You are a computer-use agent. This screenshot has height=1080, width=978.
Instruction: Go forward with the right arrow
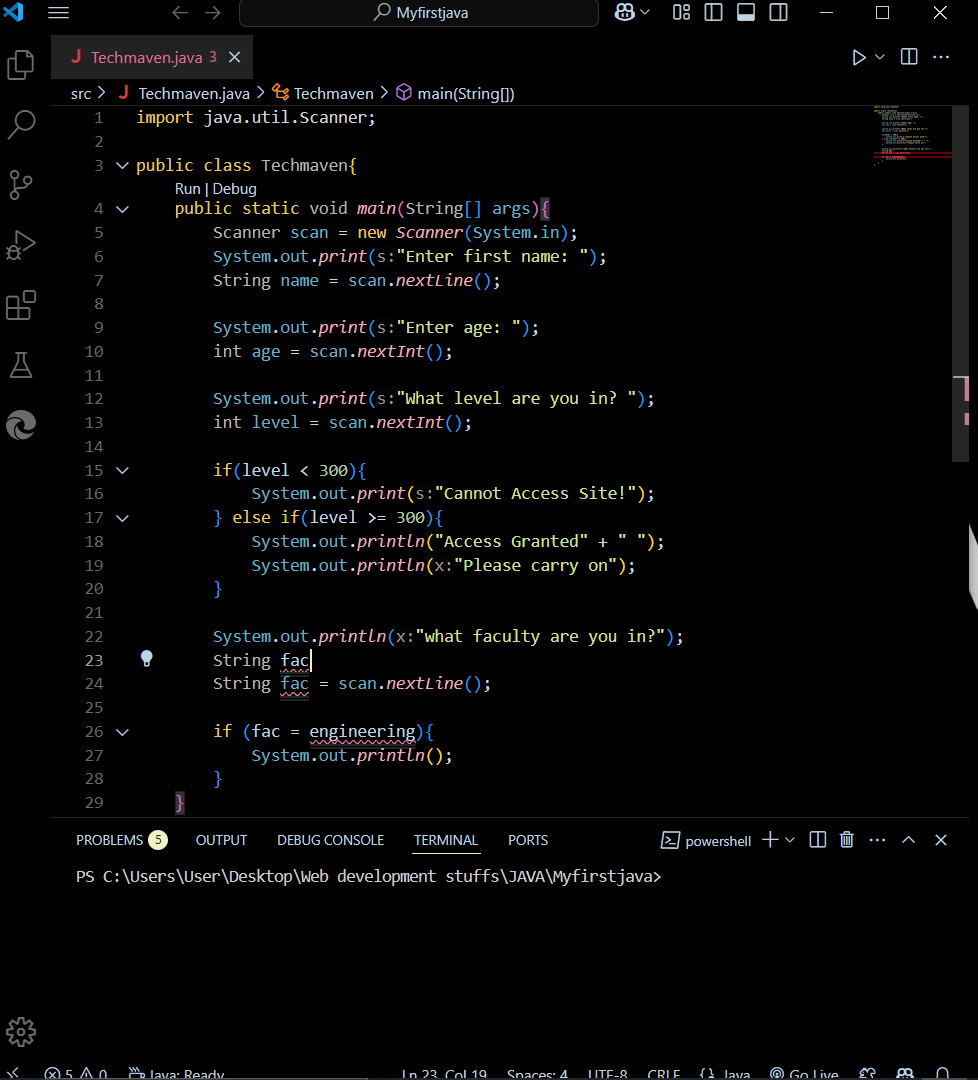pyautogui.click(x=213, y=12)
